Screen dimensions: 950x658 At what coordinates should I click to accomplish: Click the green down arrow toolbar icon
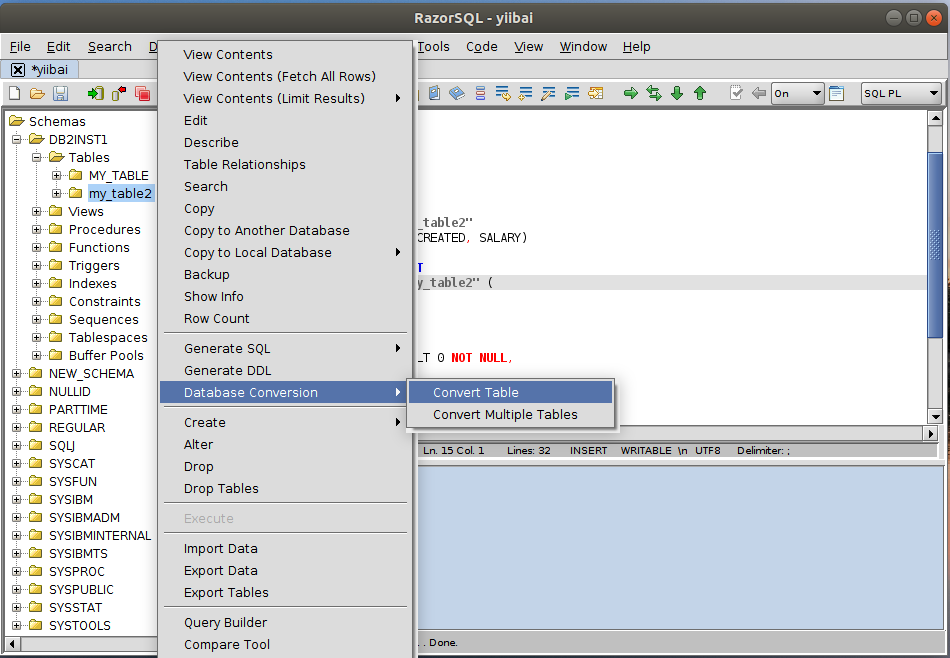(x=677, y=93)
